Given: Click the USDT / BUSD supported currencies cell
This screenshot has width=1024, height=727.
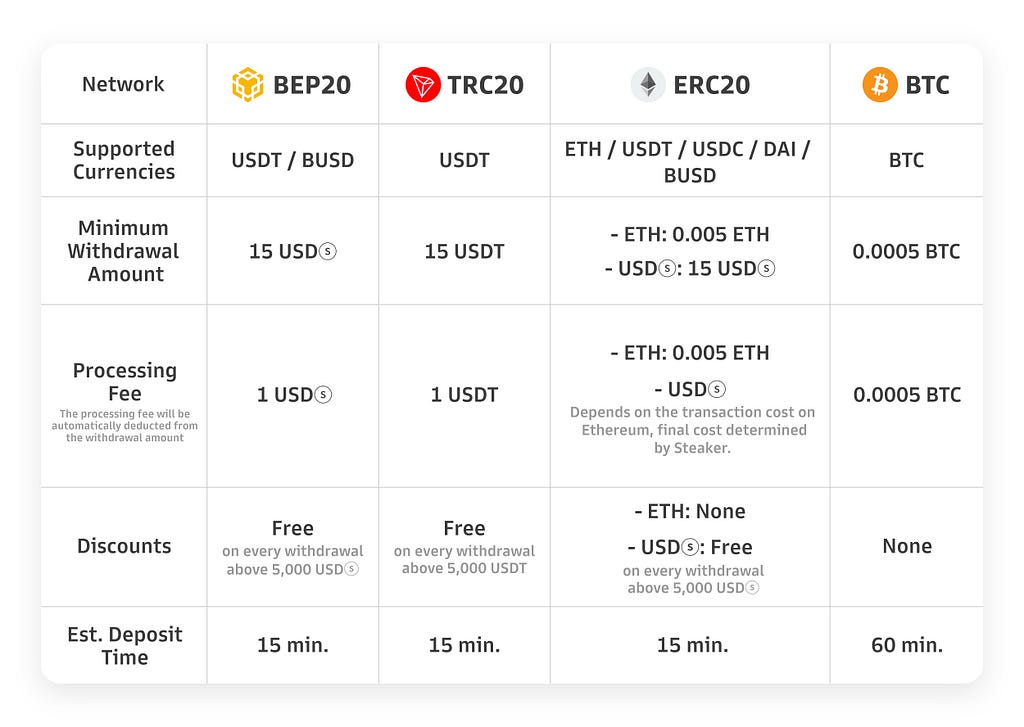Looking at the screenshot, I should 292,160.
